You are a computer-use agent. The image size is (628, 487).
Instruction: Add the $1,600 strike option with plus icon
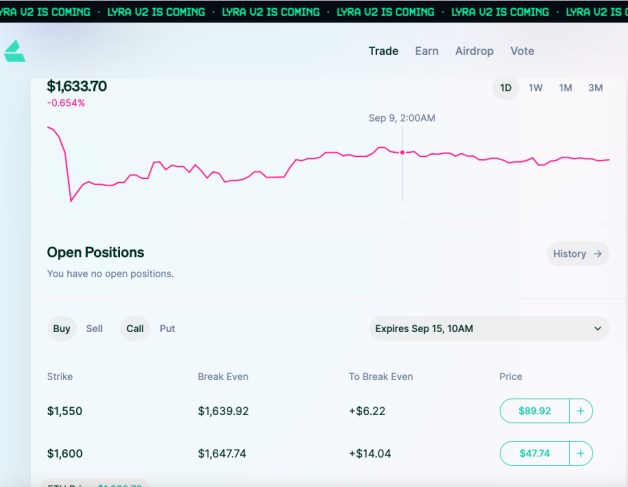(x=580, y=453)
